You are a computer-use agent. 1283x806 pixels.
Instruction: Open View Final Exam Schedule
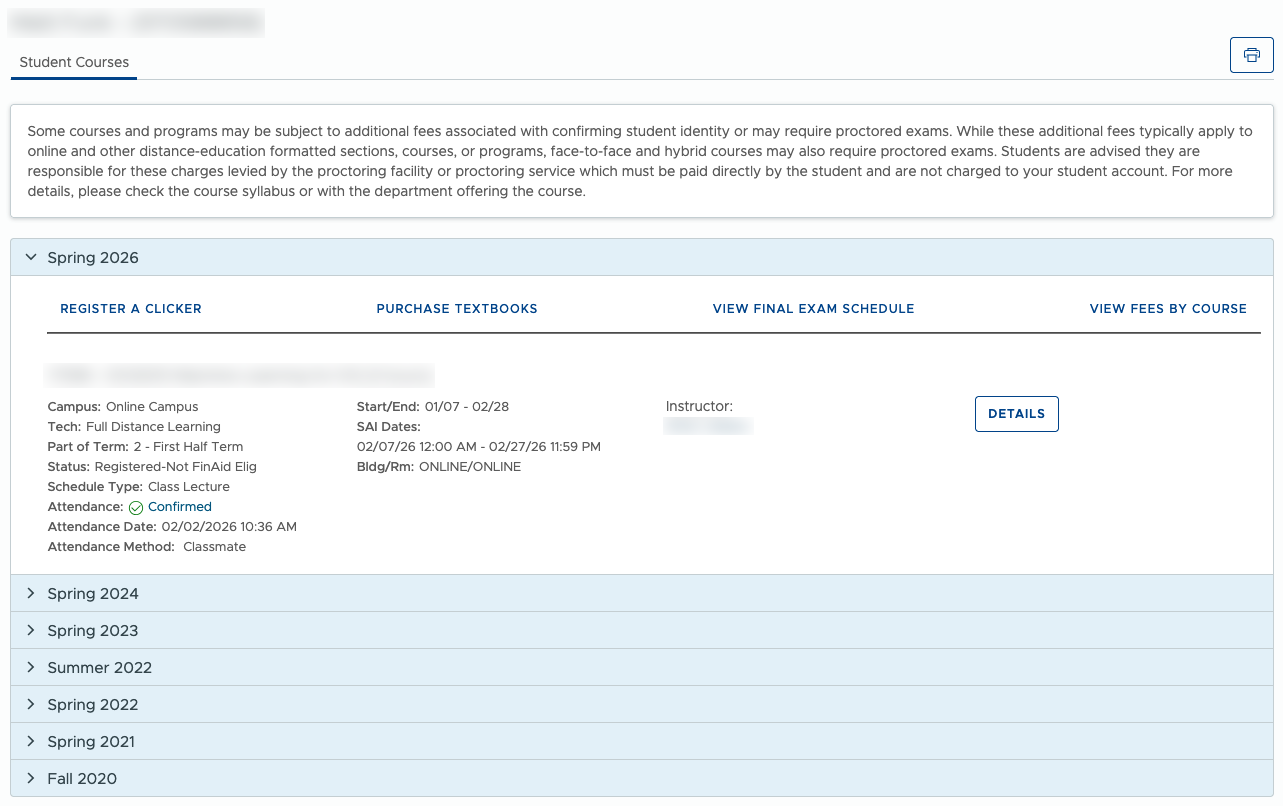pos(813,309)
